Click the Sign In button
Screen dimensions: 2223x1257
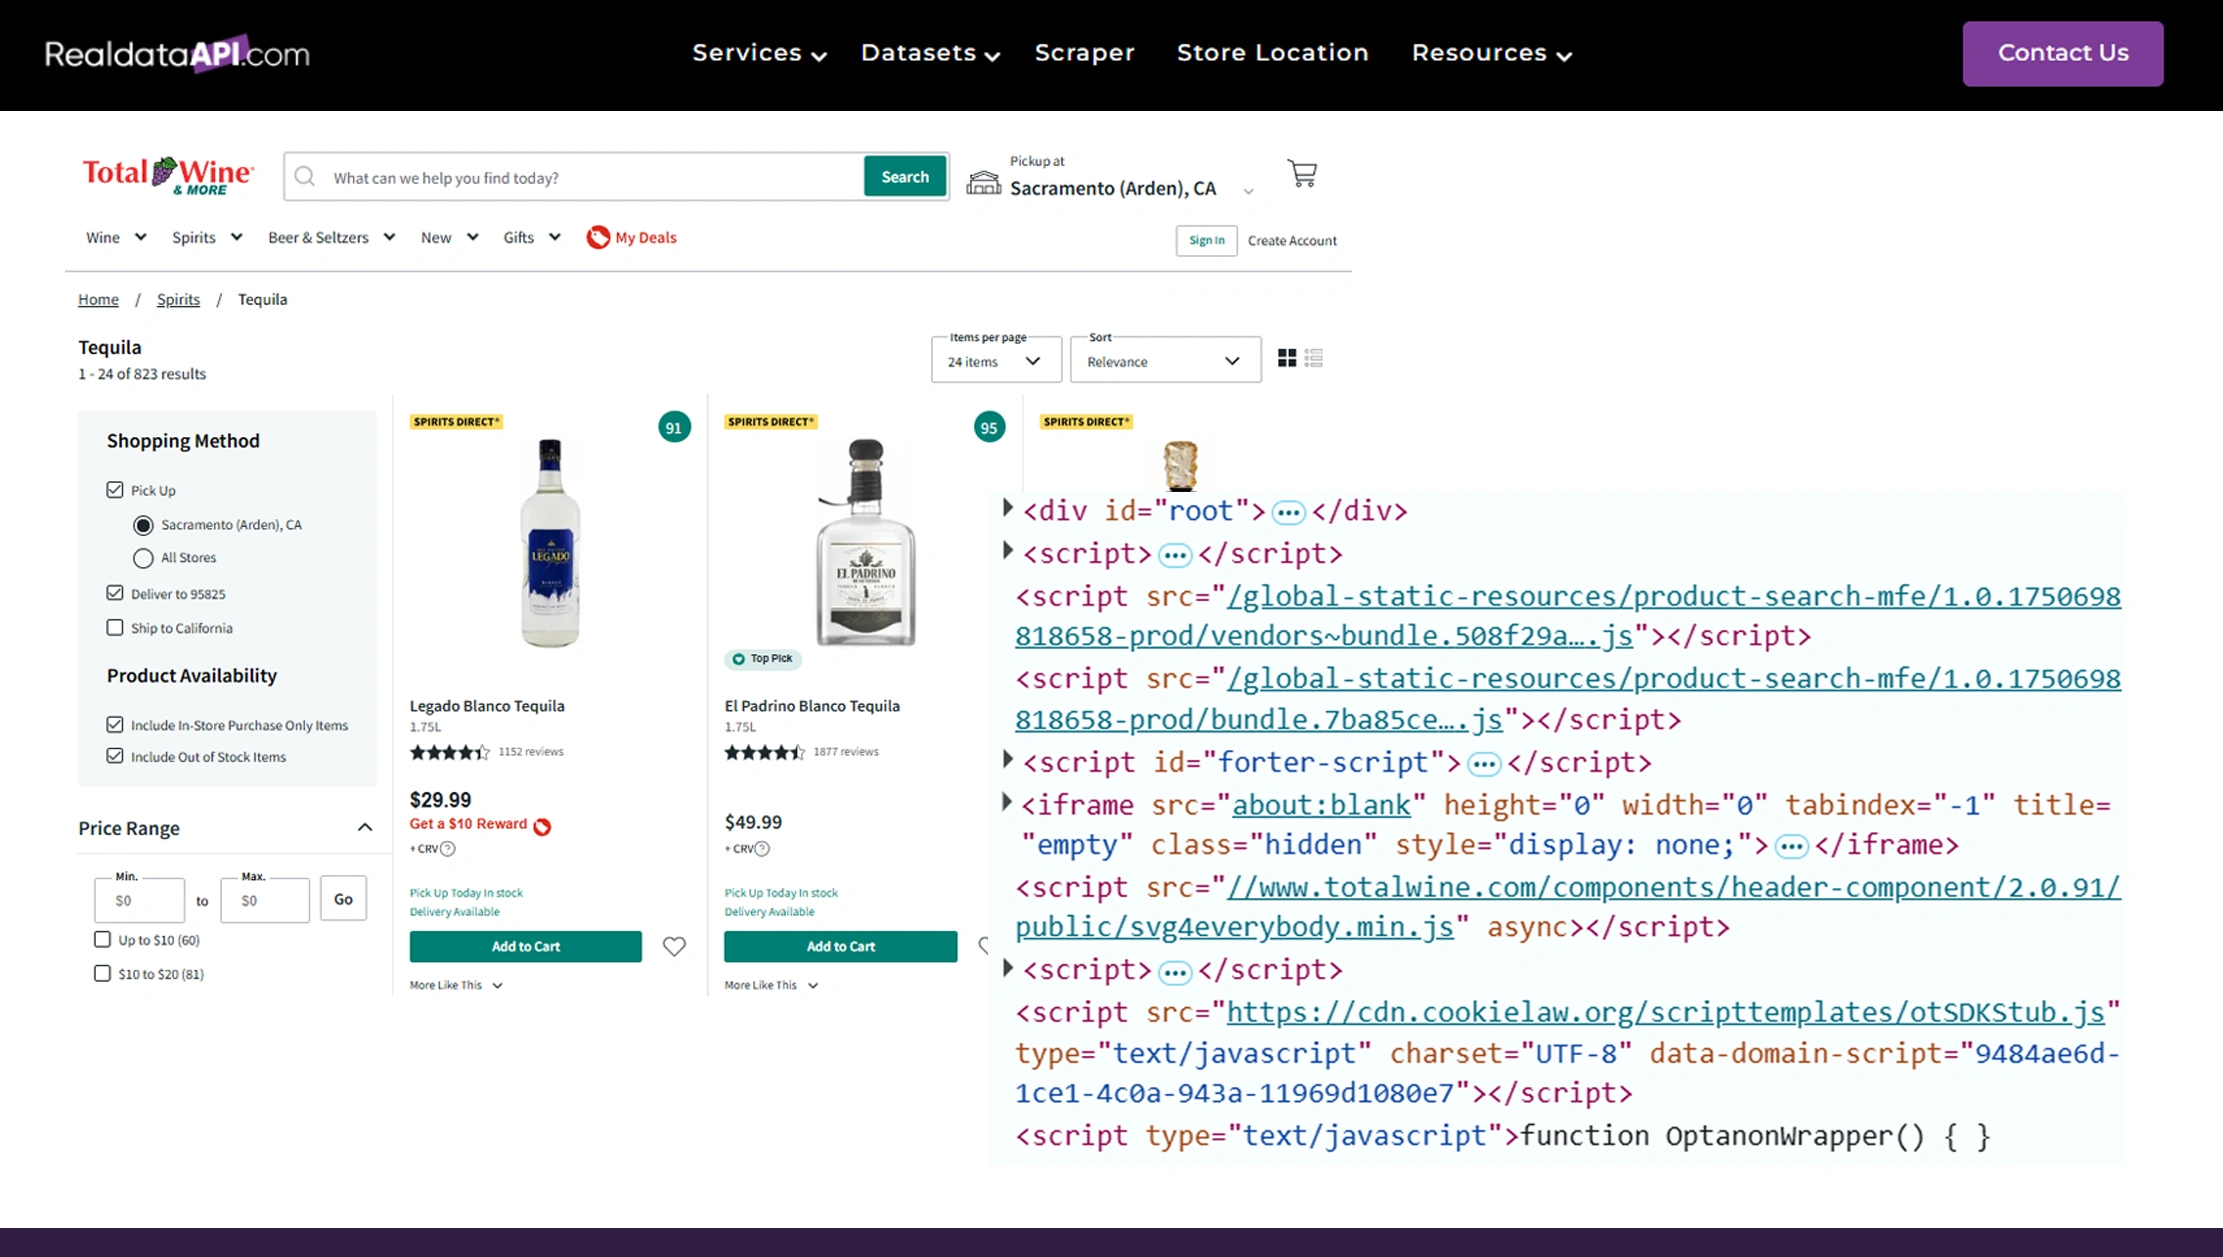1206,240
